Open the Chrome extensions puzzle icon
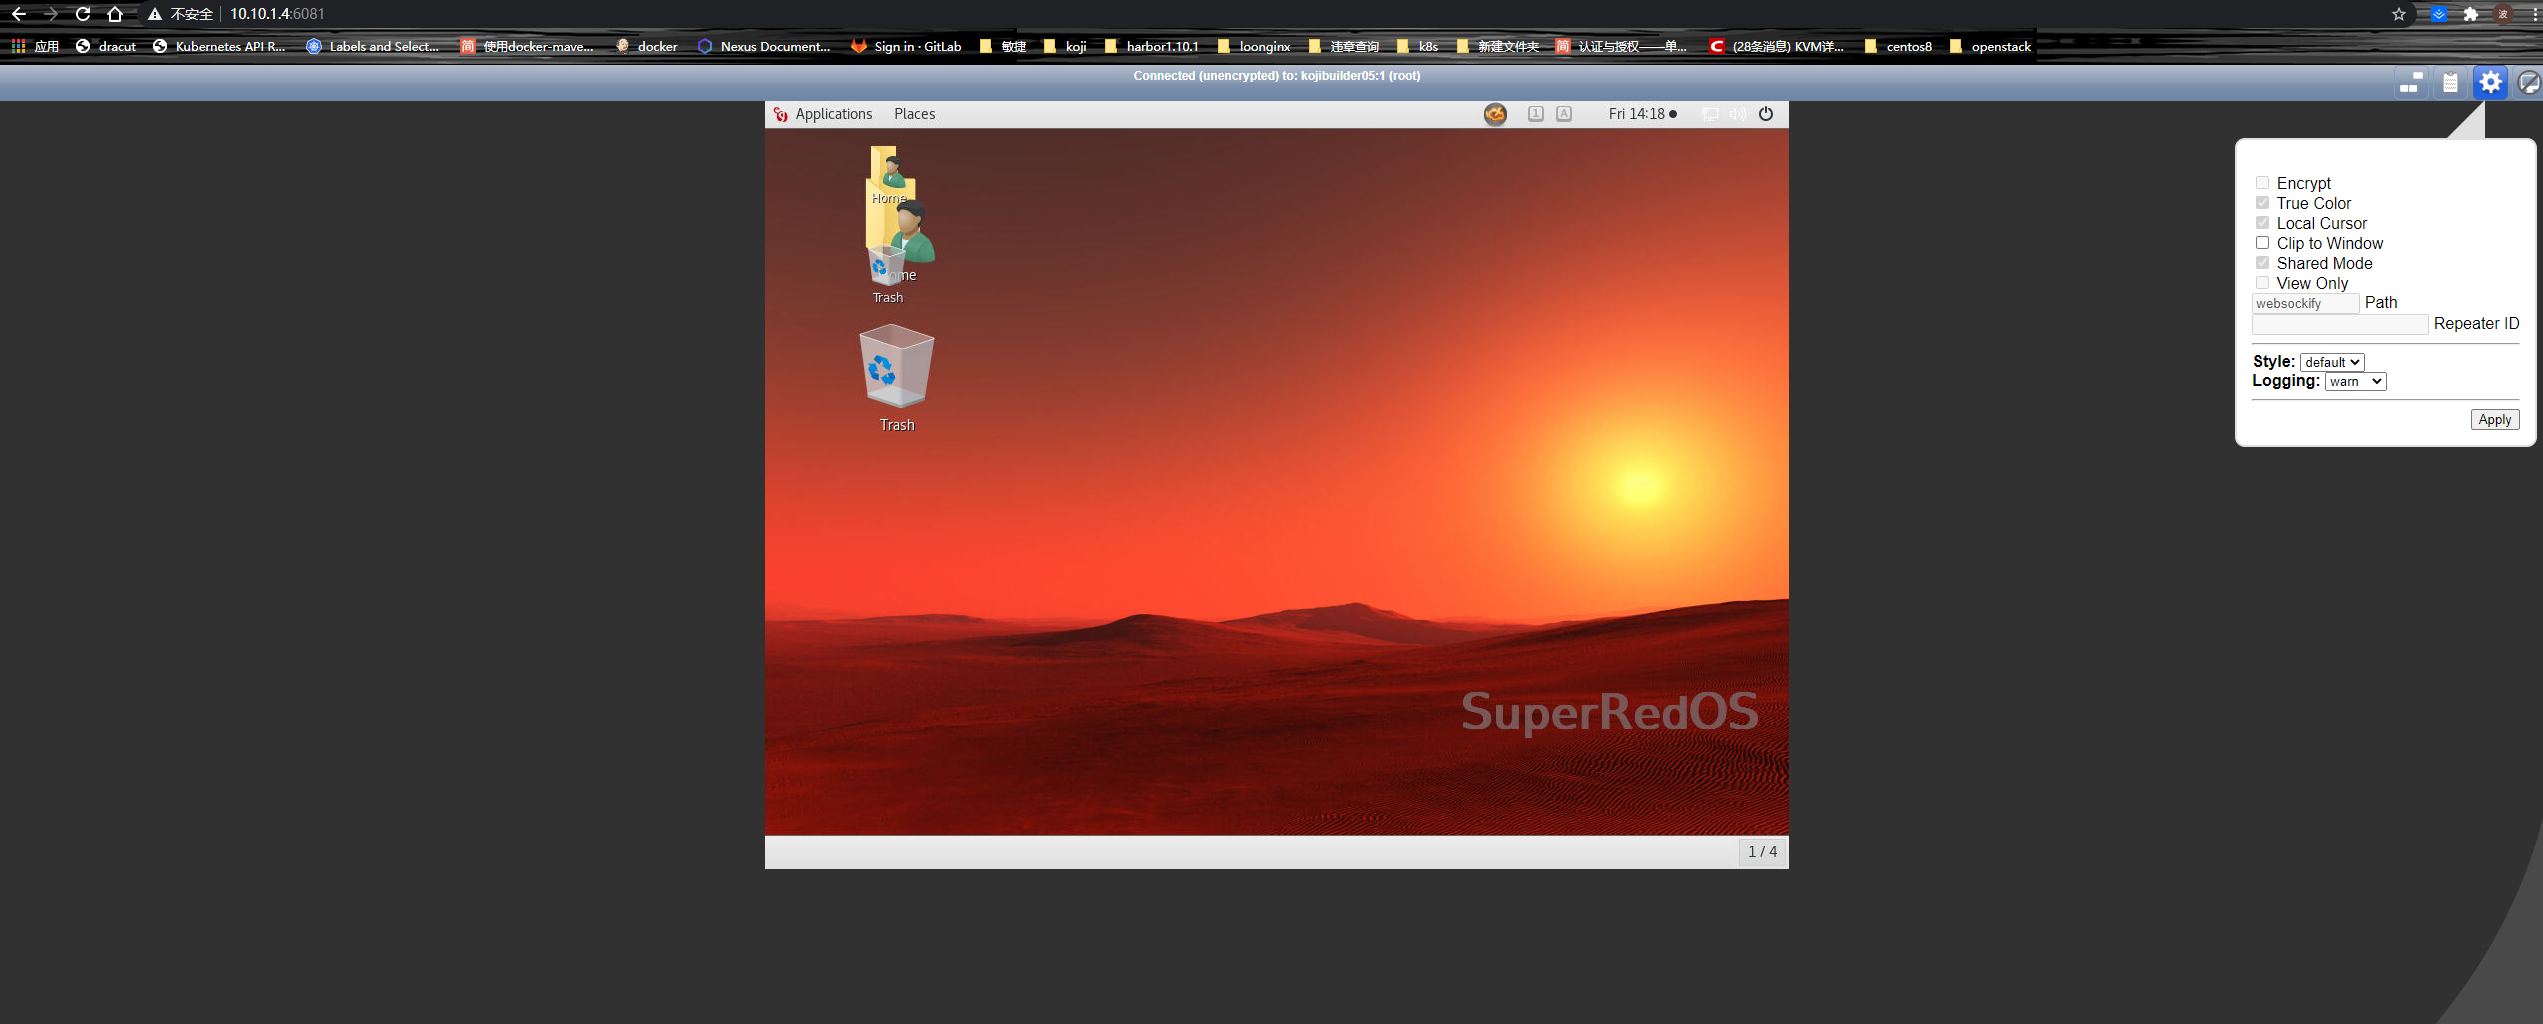 click(2470, 14)
